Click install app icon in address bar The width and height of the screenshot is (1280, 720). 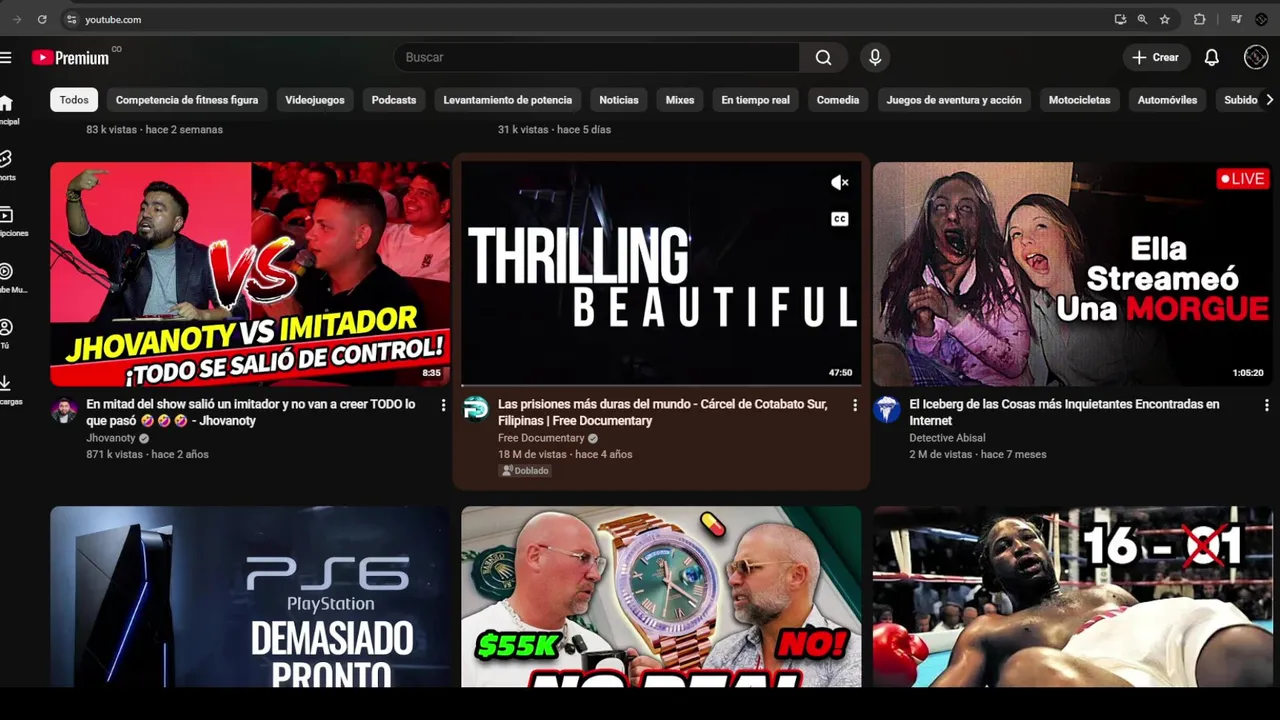tap(1120, 19)
